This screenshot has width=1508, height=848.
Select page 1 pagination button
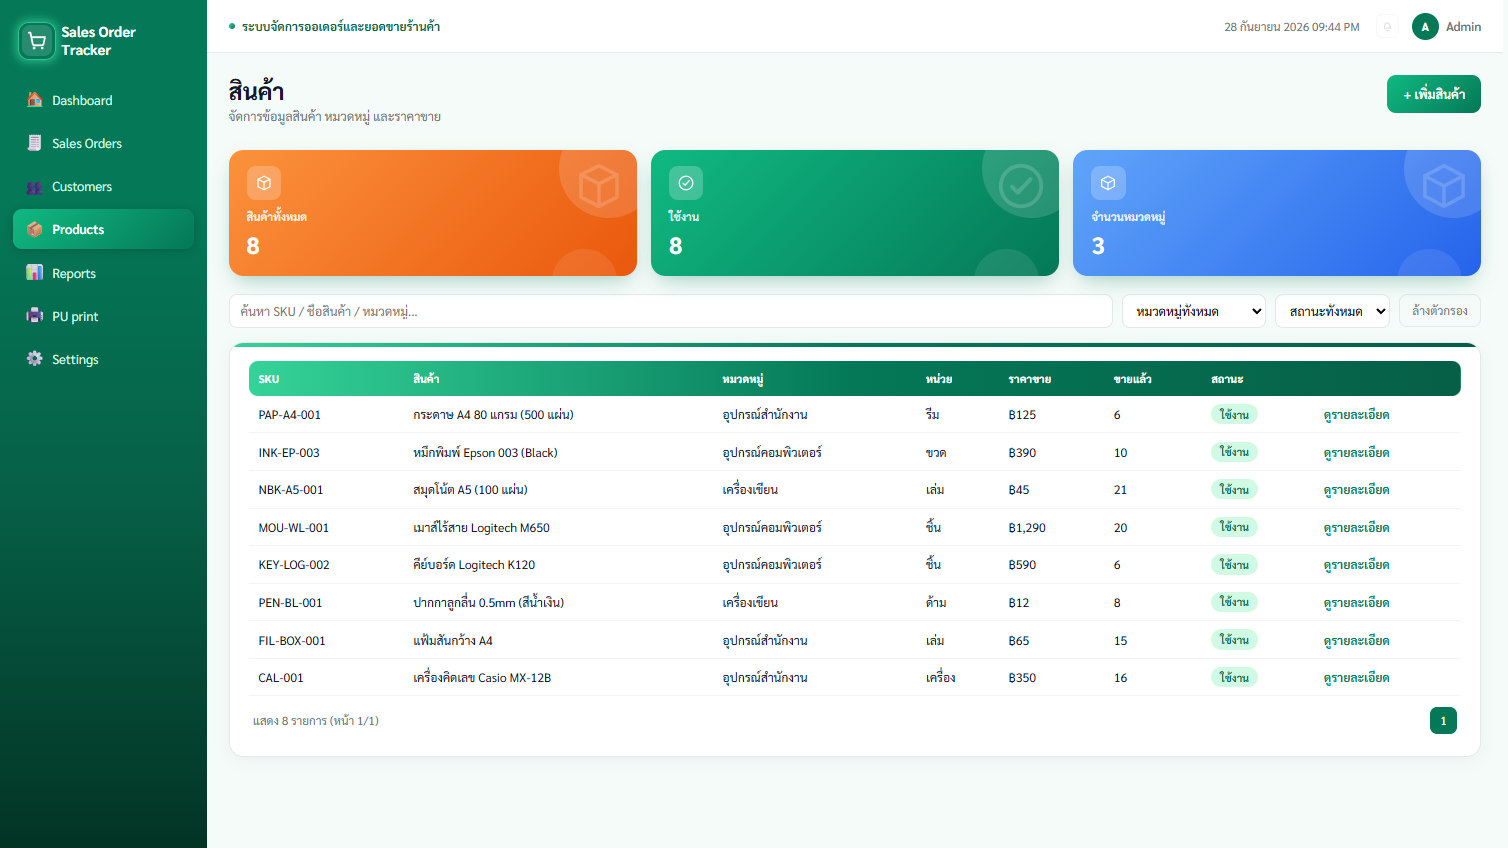click(x=1443, y=721)
